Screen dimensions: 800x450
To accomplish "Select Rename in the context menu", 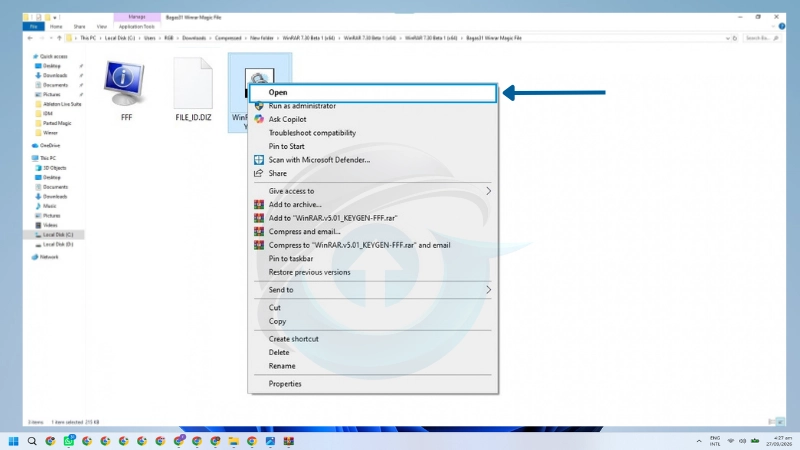I will tap(373, 366).
